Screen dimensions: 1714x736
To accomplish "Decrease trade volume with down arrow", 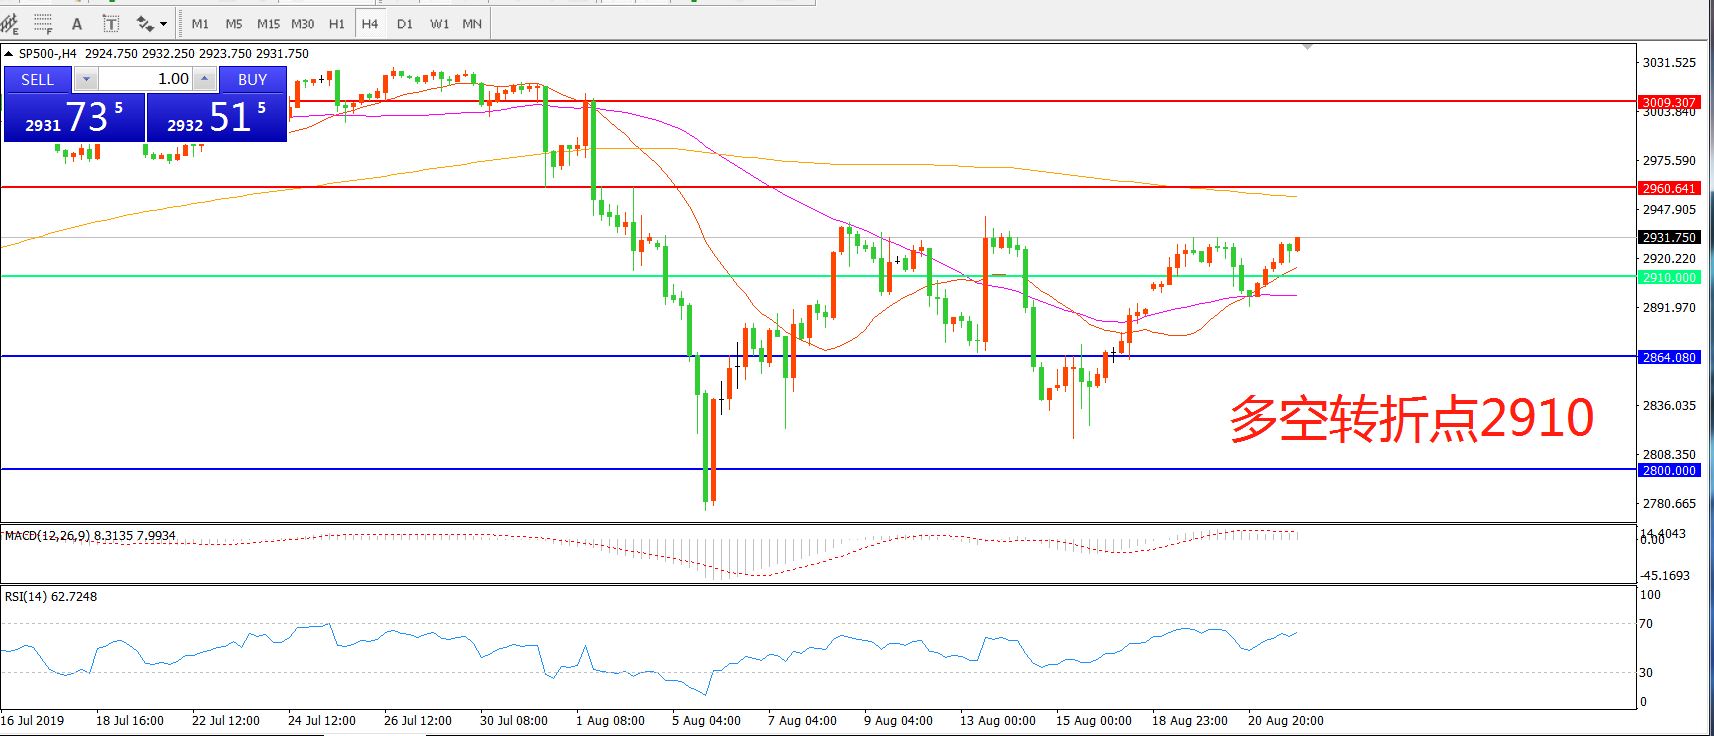I will point(87,79).
